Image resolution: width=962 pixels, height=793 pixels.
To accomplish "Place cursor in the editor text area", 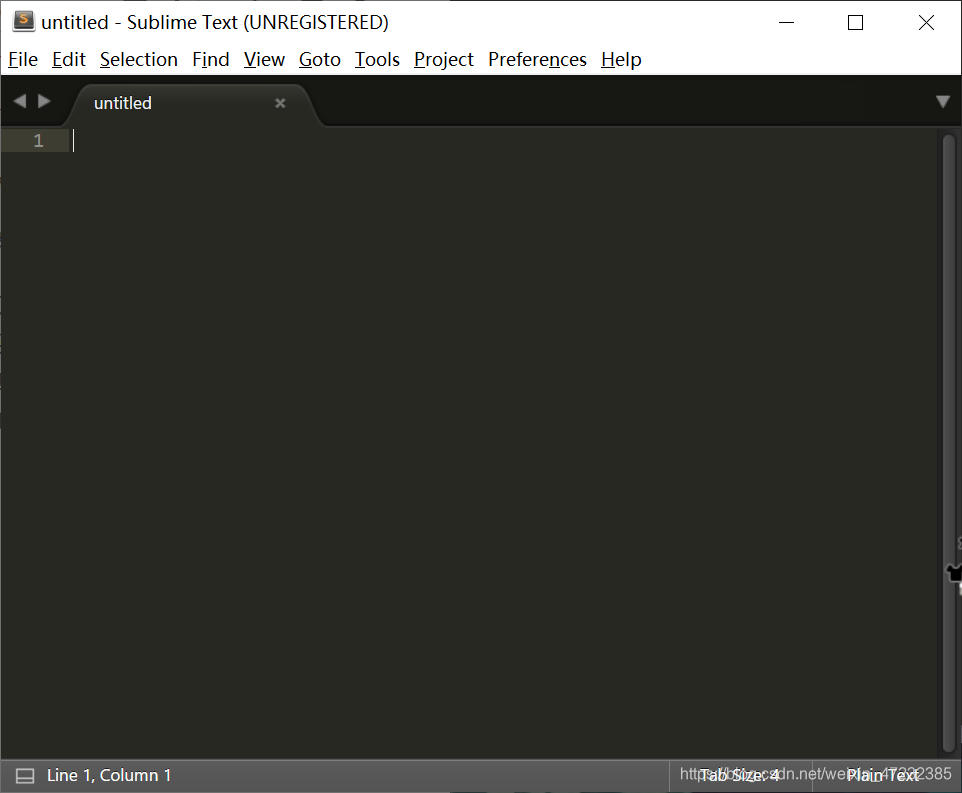I will coord(503,442).
